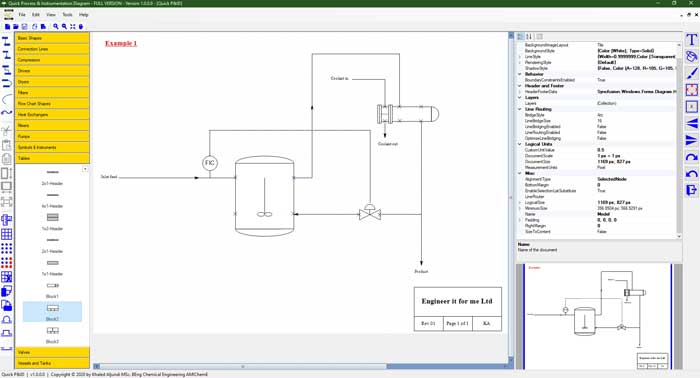
Task: Select the Text tool icon marked T
Action: [x=691, y=40]
